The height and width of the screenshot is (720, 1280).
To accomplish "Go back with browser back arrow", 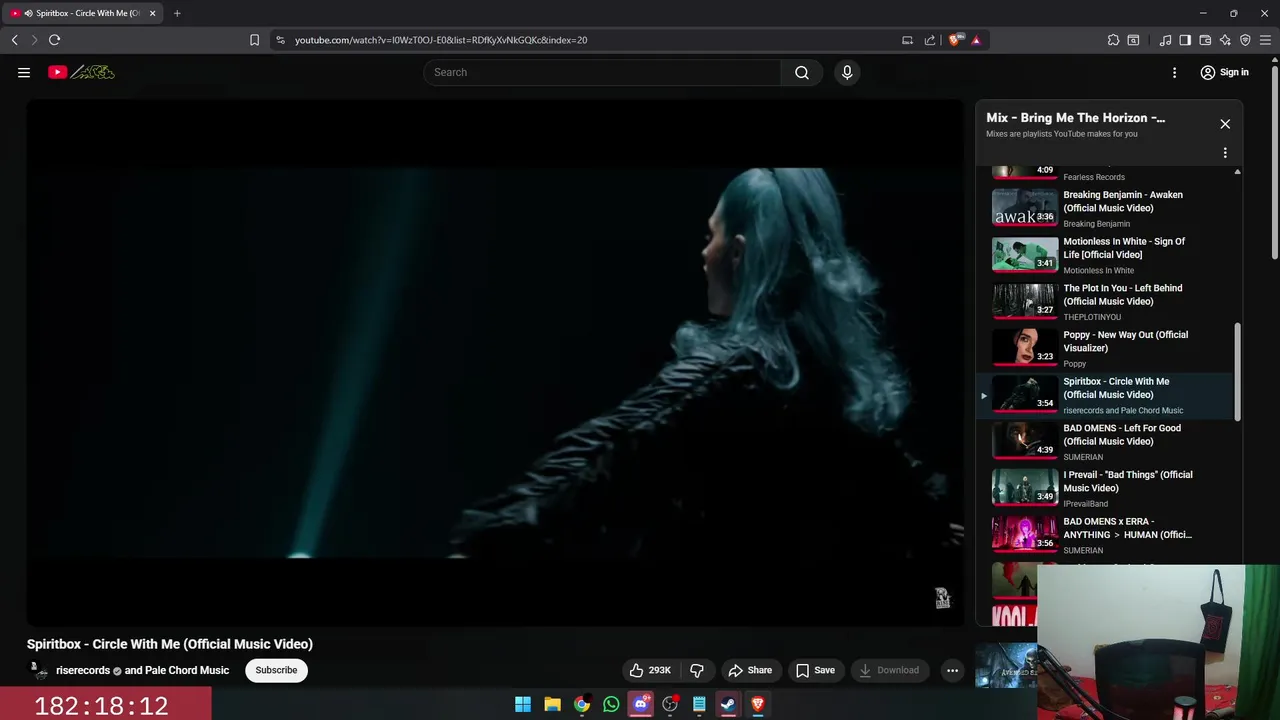I will tap(14, 40).
